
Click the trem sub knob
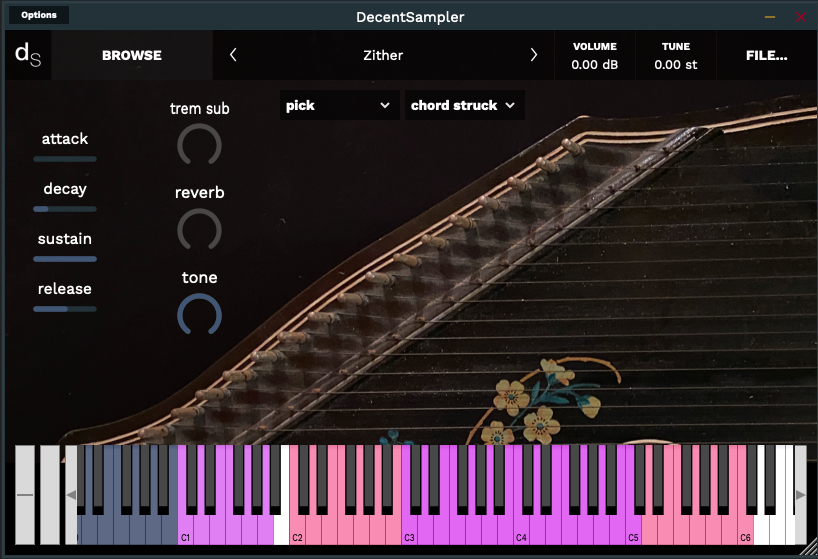199,145
